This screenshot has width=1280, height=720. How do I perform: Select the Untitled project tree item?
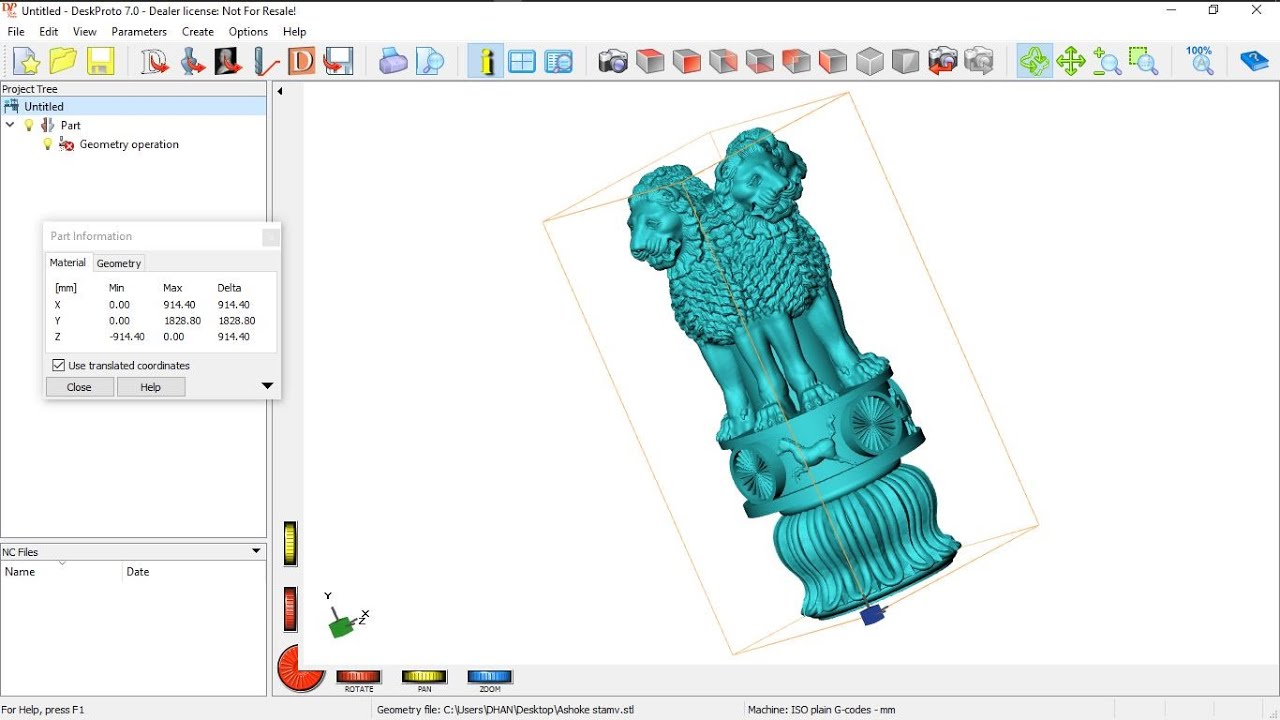[44, 107]
